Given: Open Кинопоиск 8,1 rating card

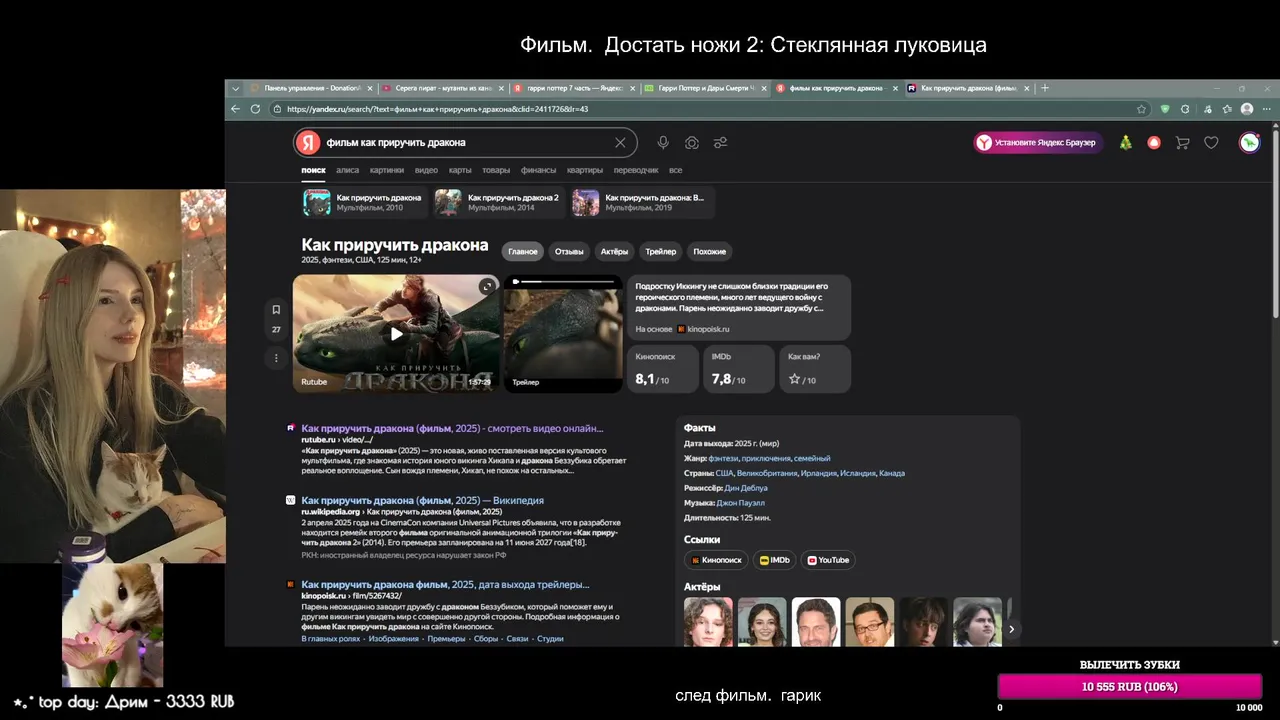Looking at the screenshot, I should (664, 369).
